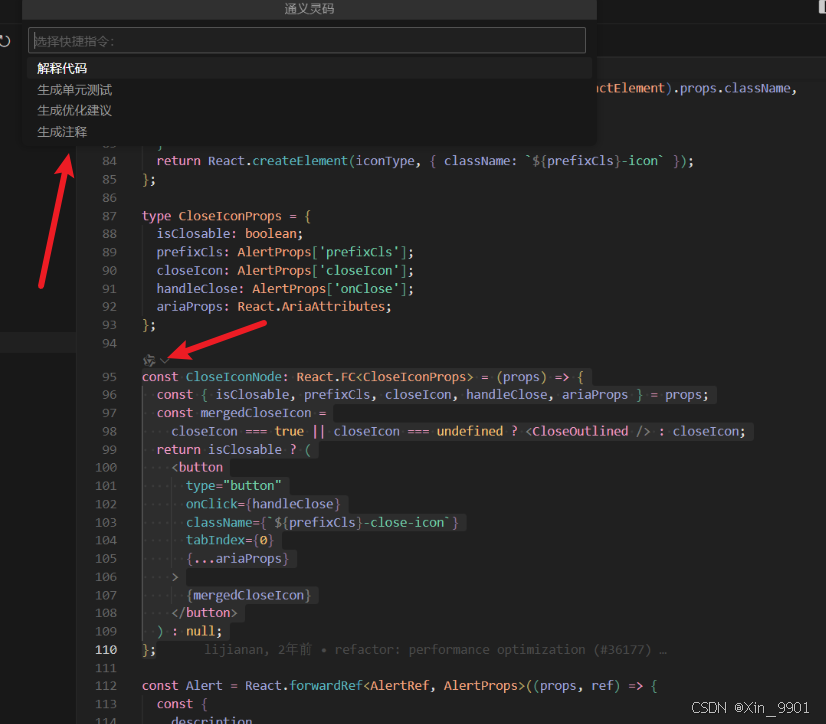The width and height of the screenshot is (826, 724).
Task: Click 'CloseIconProps' type name on line 87
Action: [x=230, y=216]
